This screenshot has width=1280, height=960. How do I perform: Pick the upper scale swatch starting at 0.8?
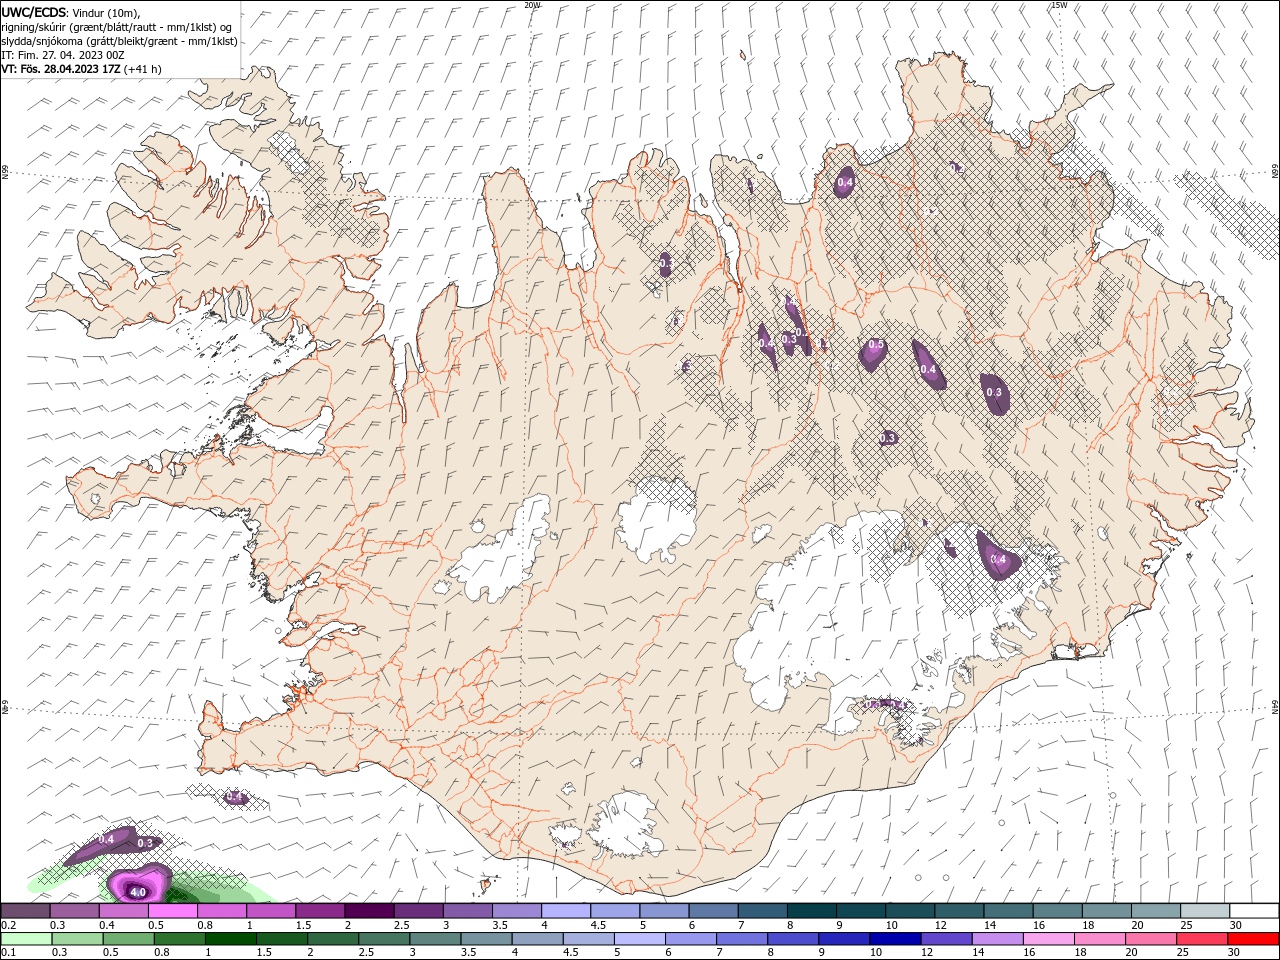point(222,911)
